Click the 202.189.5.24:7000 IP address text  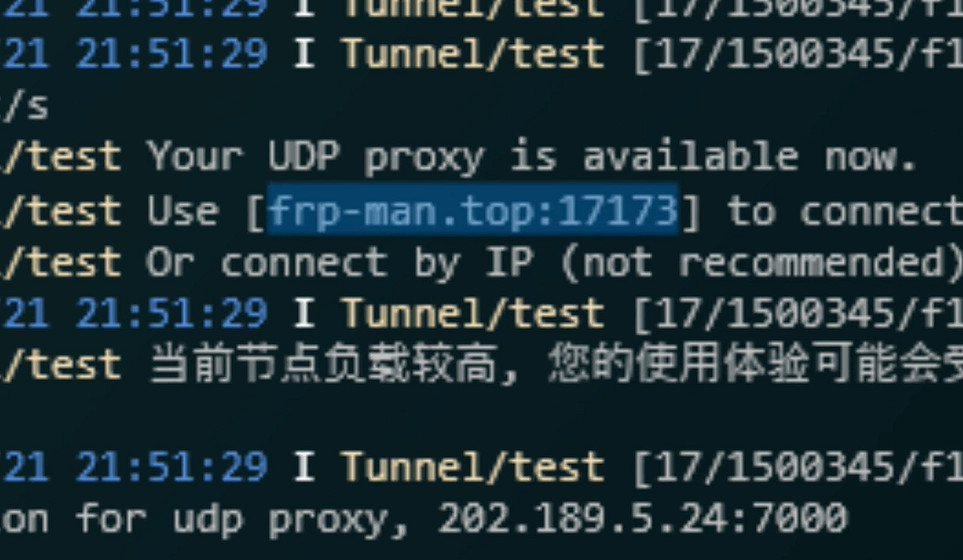[x=642, y=518]
